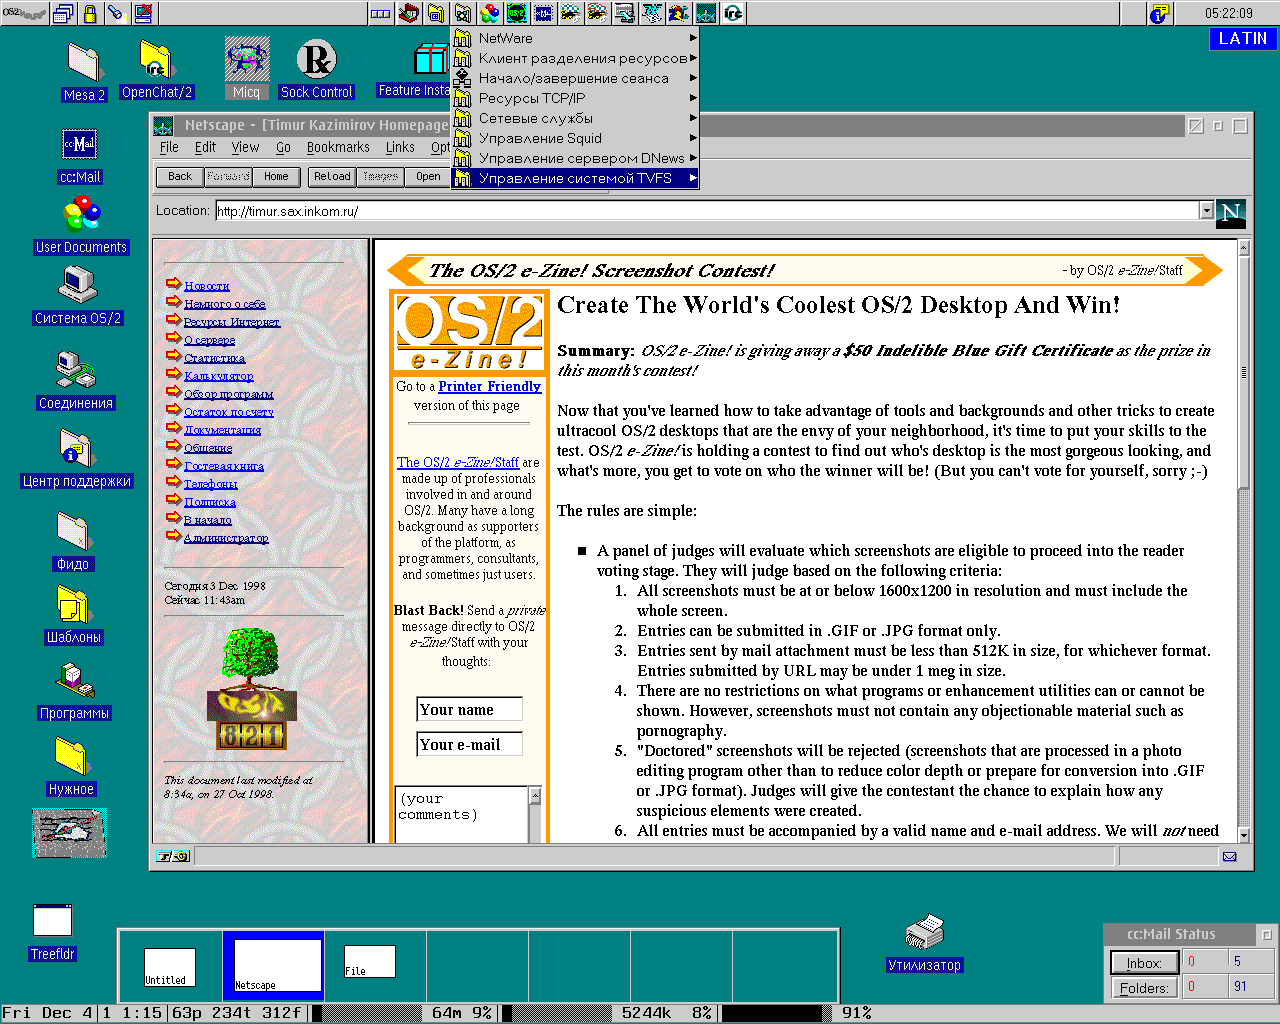The height and width of the screenshot is (1024, 1280).
Task: Expand the Управление Squid submenu
Action: click(x=575, y=138)
